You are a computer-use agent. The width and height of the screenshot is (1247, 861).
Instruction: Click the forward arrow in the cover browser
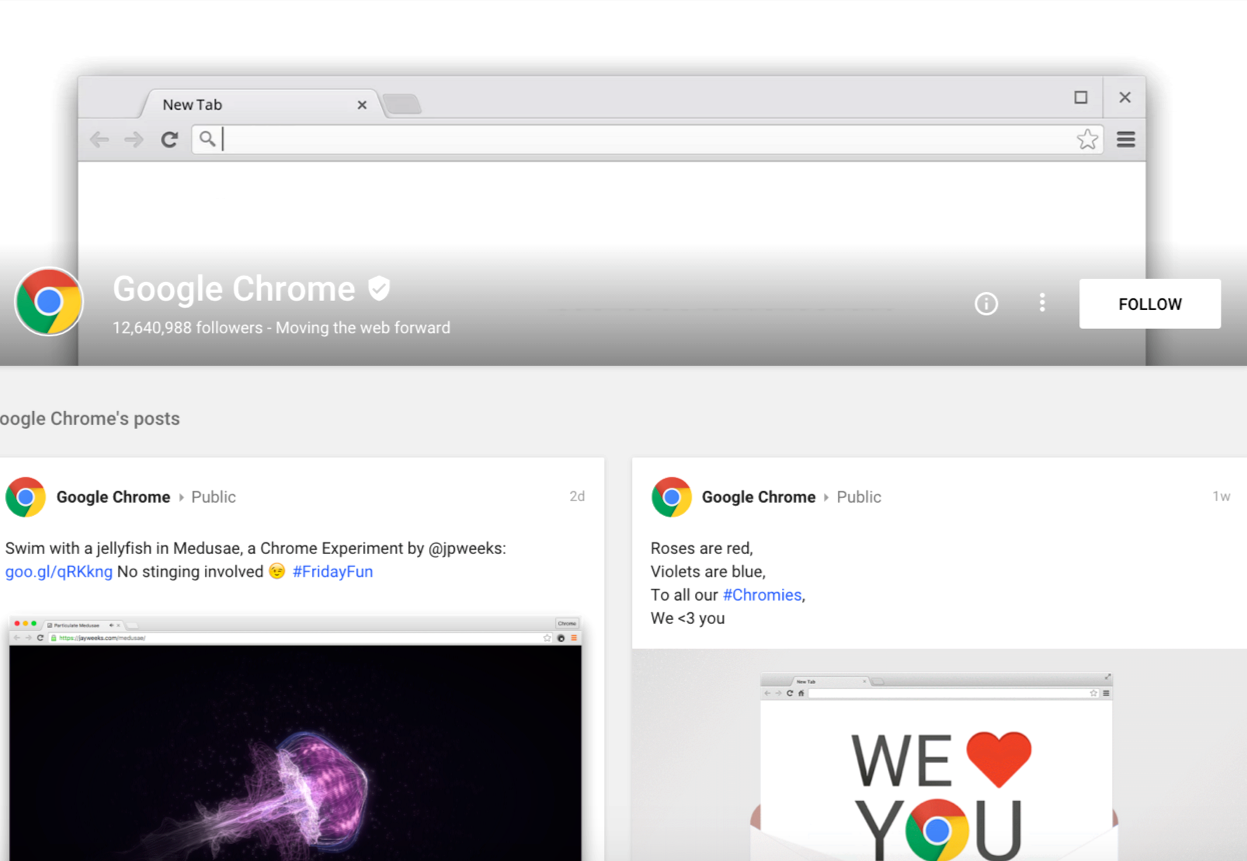[134, 140]
